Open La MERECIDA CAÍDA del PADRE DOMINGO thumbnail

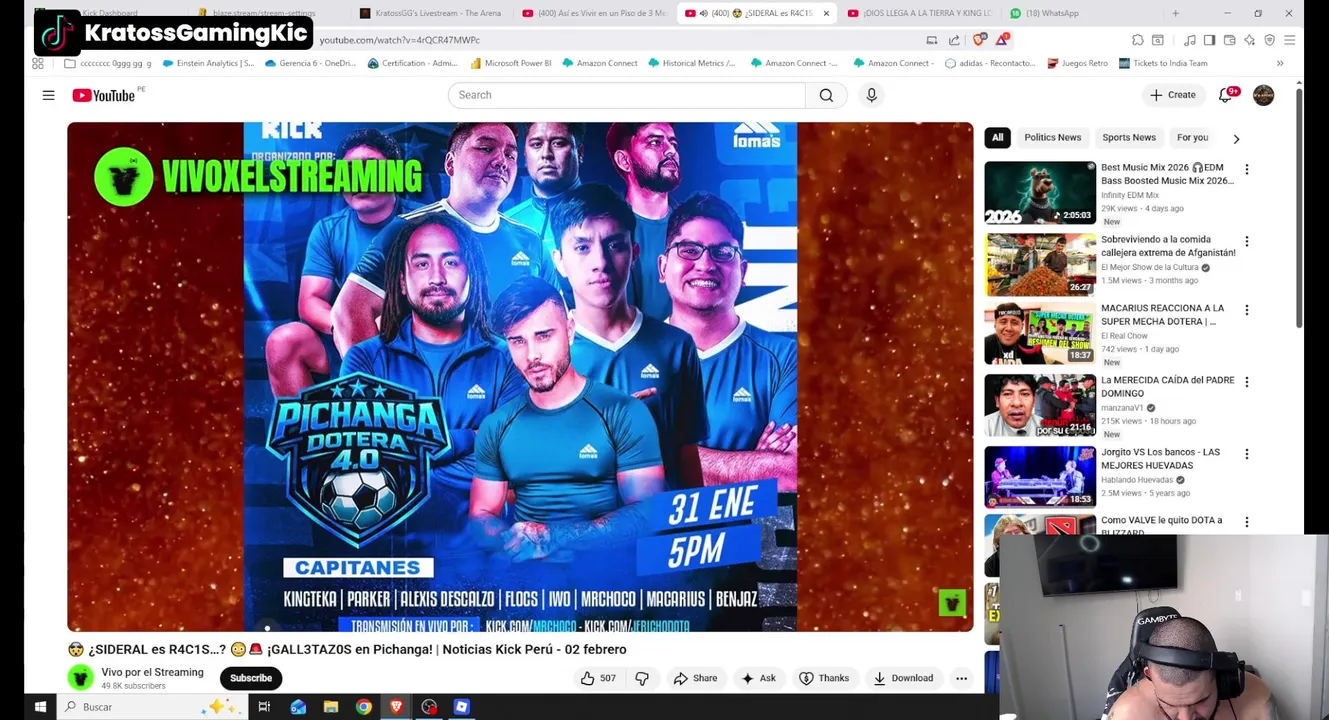pyautogui.click(x=1040, y=405)
